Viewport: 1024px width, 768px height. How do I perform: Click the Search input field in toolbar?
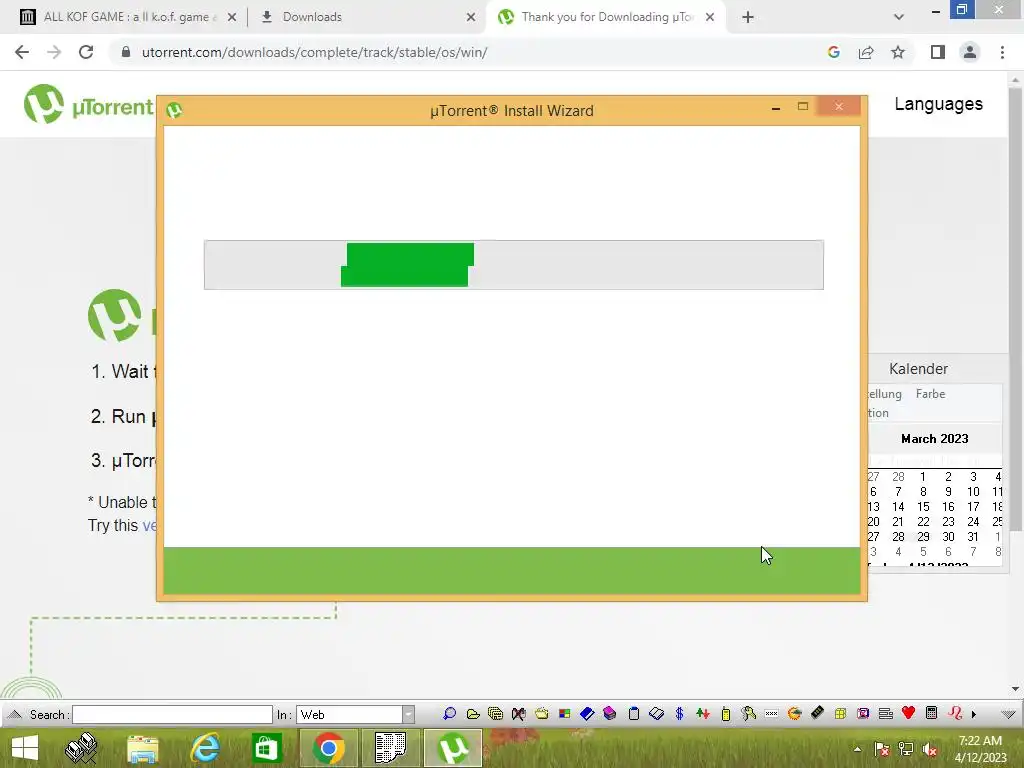[x=172, y=714]
